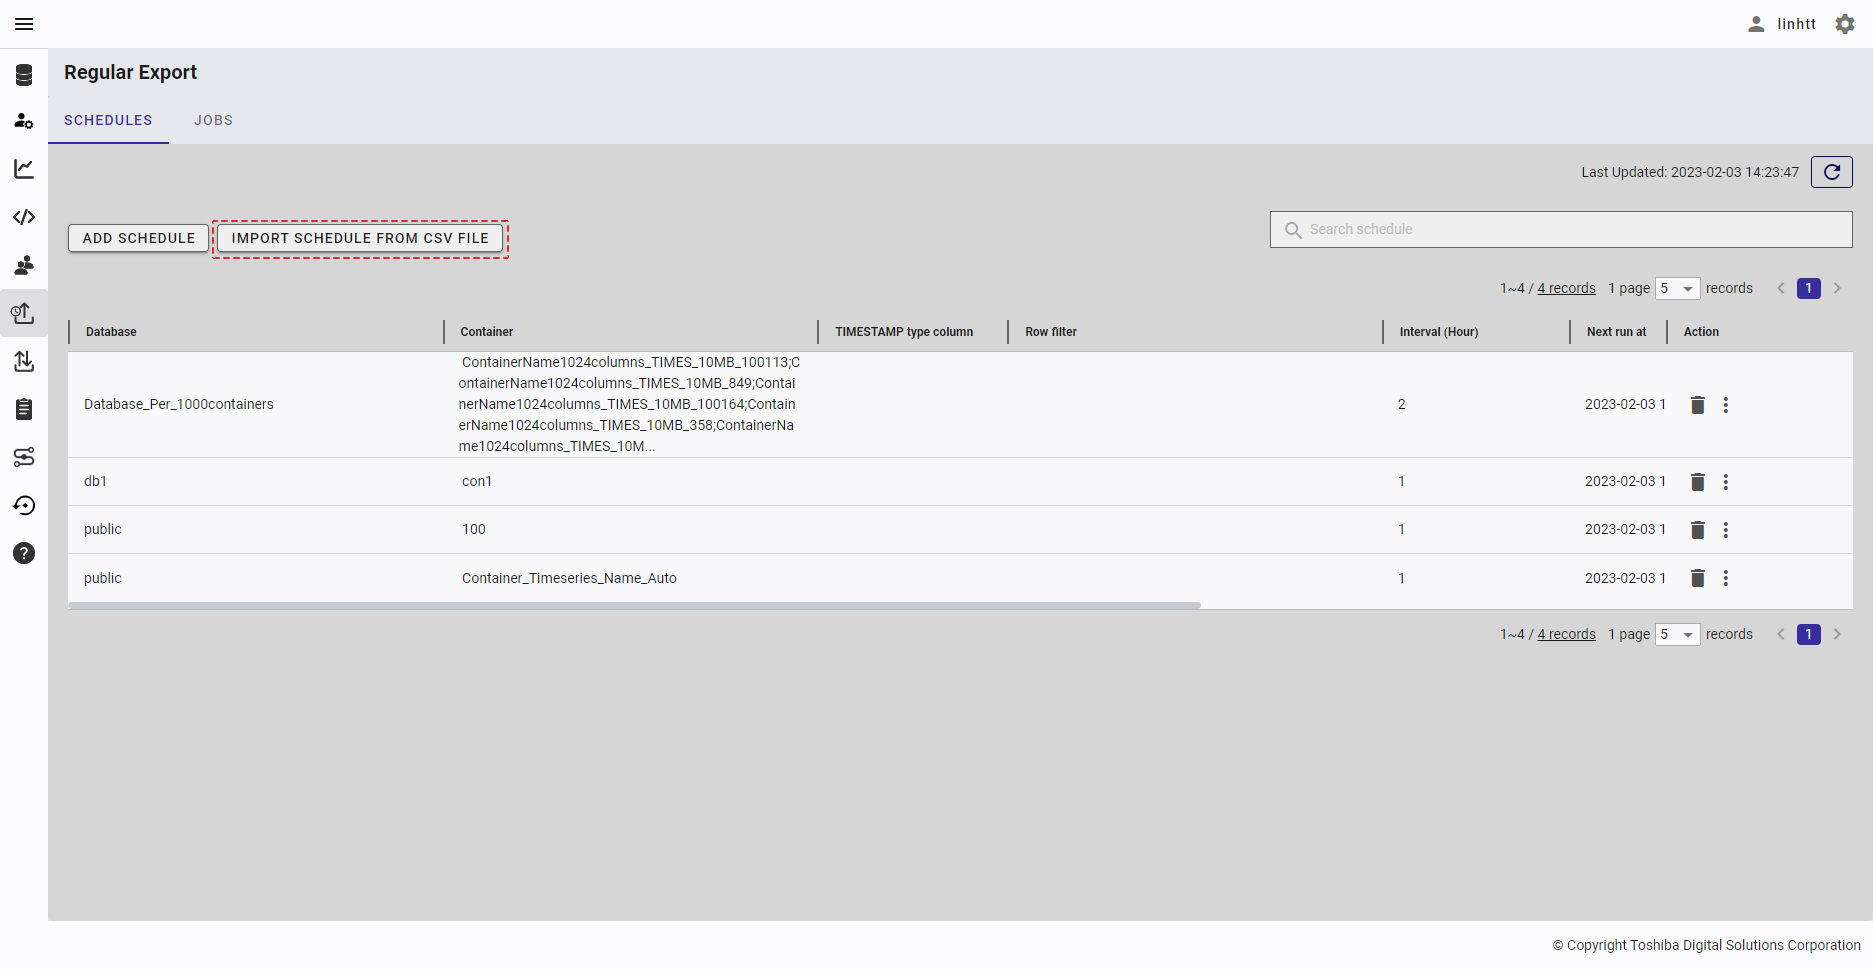Go to next page in top pagination
The image size is (1873, 969).
pyautogui.click(x=1837, y=288)
